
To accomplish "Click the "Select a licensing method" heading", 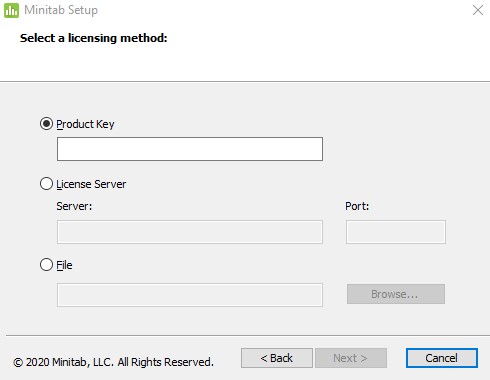I will [x=94, y=38].
